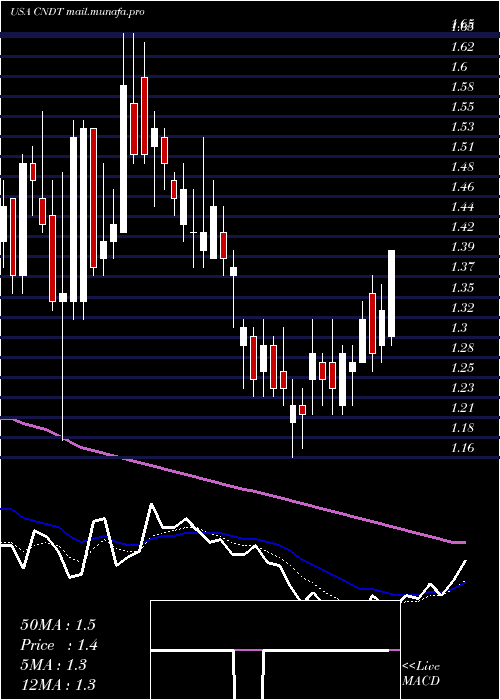Select the 1.37 price axis label

462,267
